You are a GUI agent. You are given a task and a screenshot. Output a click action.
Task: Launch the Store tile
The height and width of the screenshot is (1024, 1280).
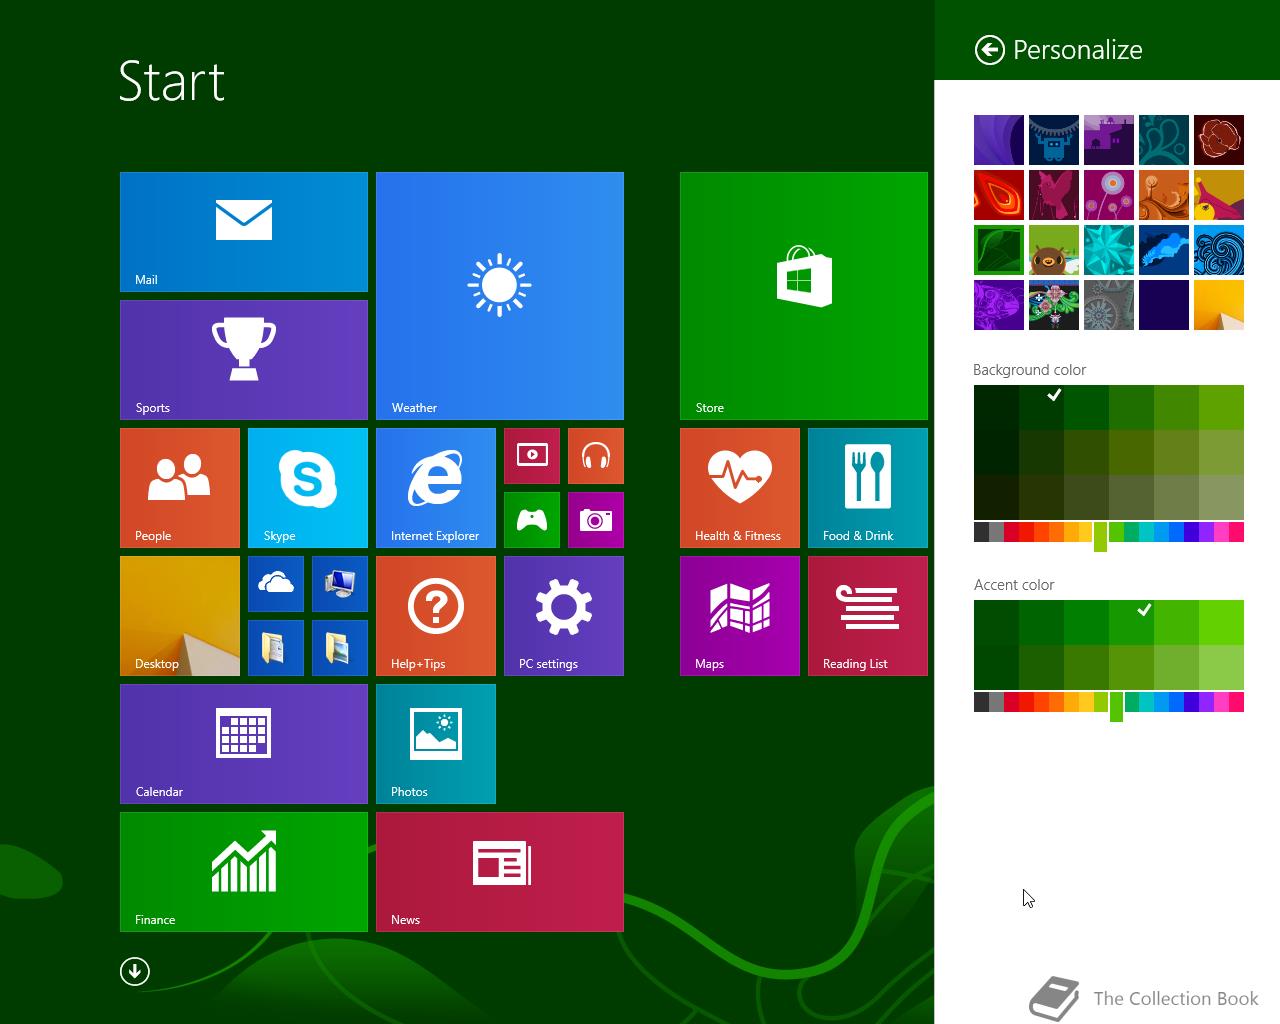tap(804, 296)
